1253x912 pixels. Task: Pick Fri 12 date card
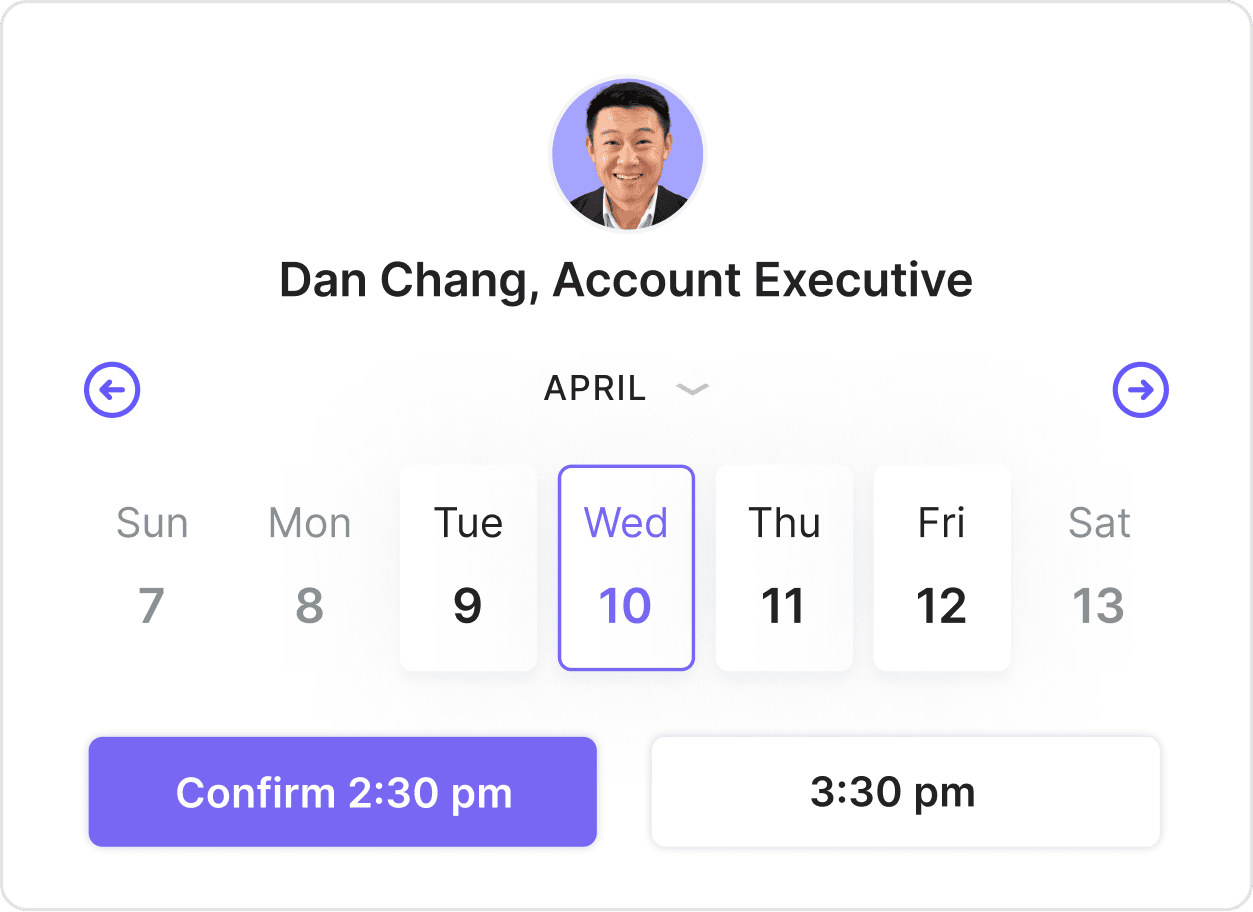tap(942, 567)
